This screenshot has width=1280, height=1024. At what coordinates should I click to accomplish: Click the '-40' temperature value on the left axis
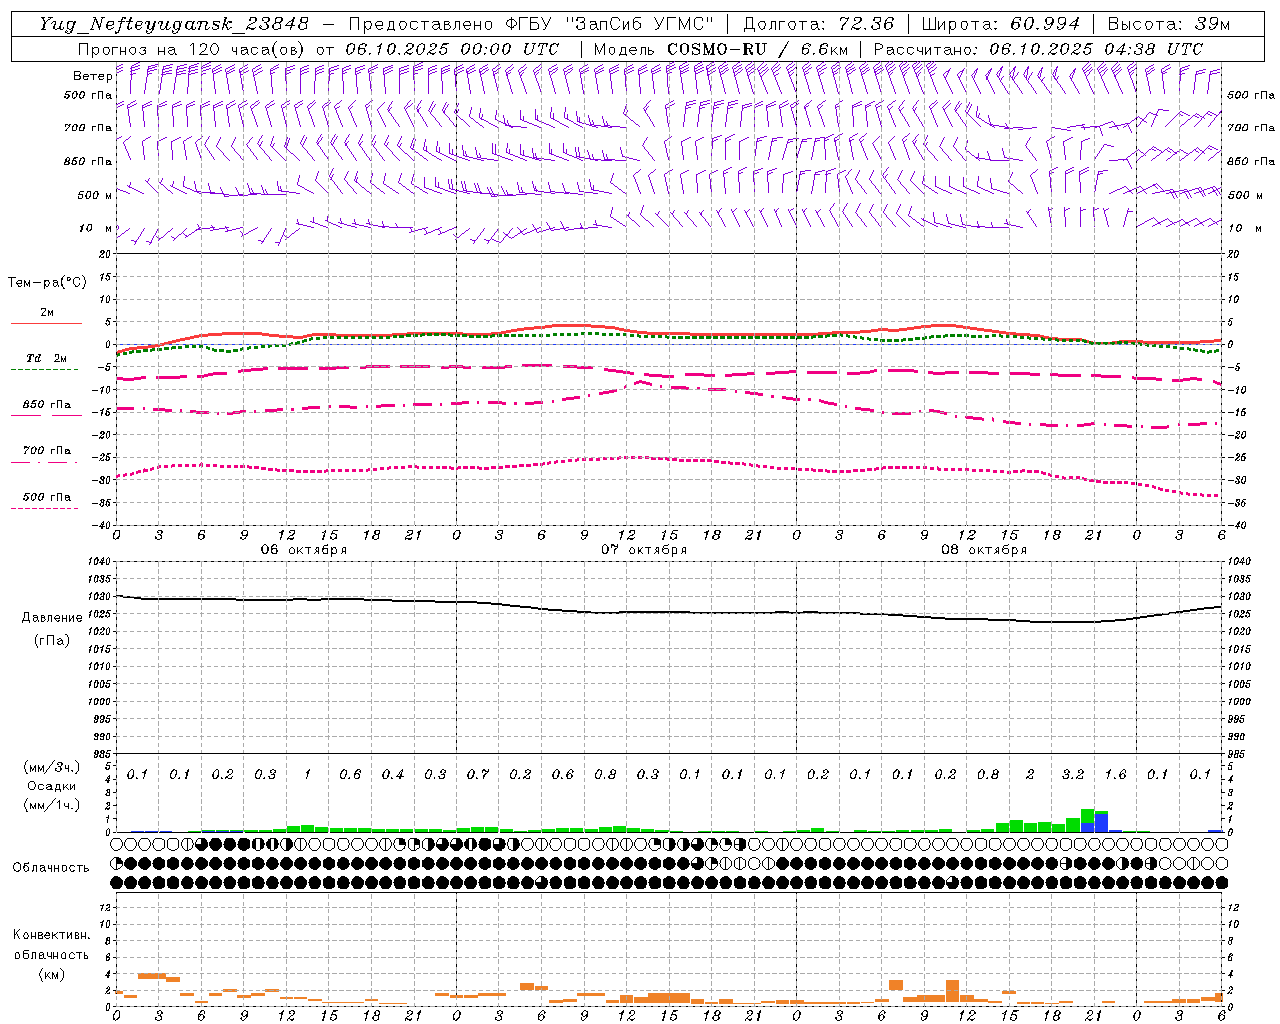coord(102,525)
